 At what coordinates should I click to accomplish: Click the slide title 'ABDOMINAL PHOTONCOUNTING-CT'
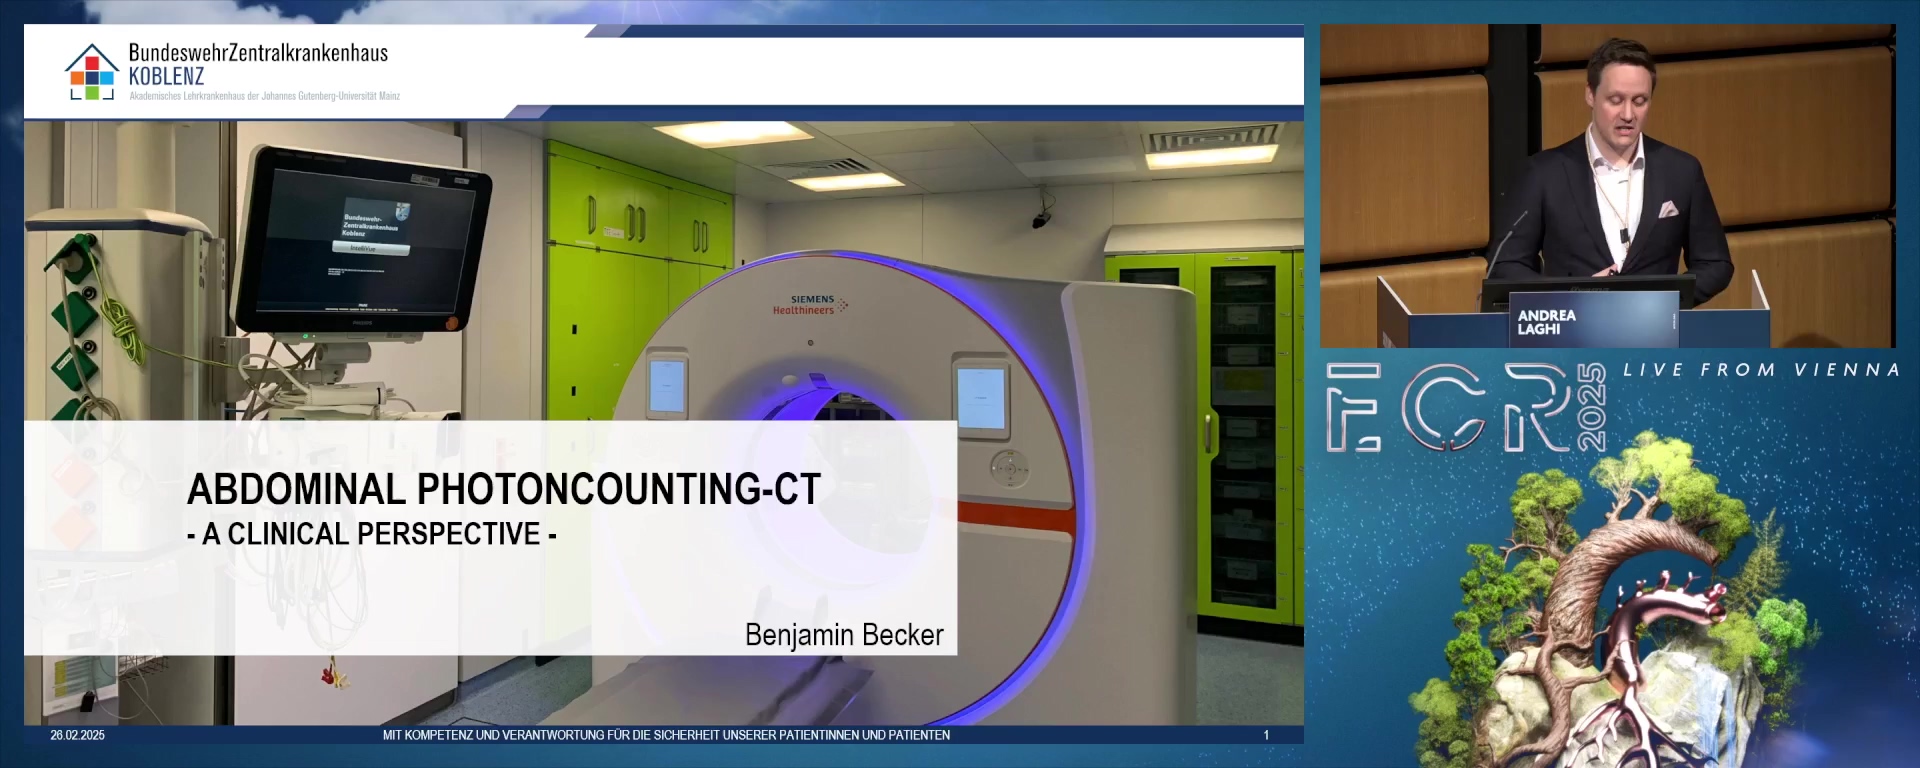[x=504, y=489]
